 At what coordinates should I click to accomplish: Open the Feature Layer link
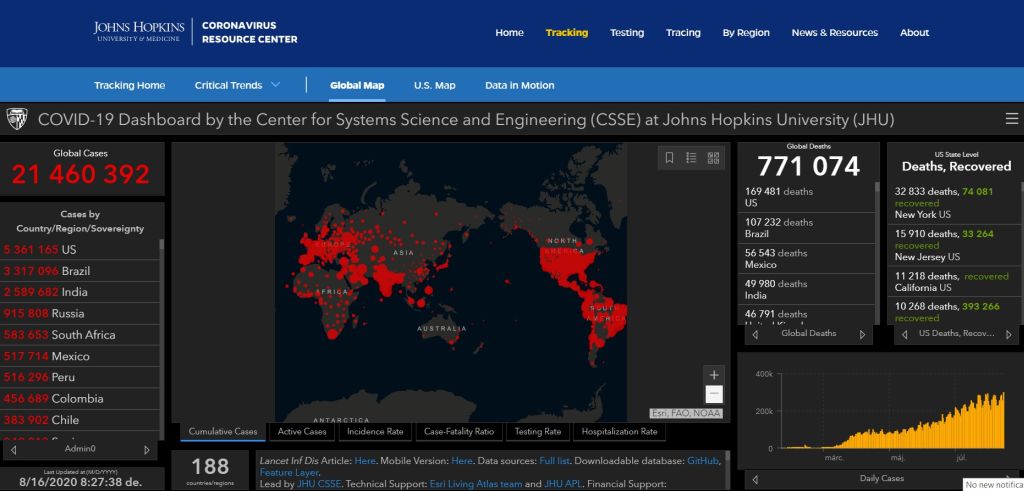[x=289, y=472]
